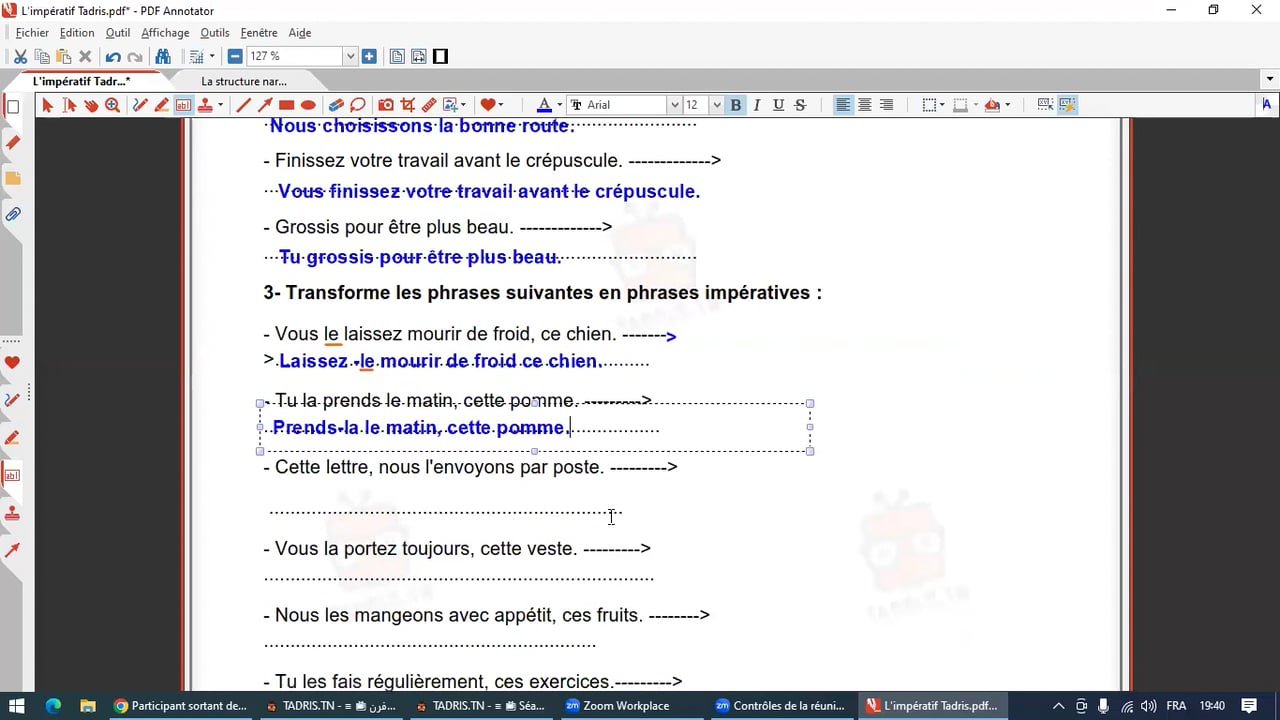The width and height of the screenshot is (1280, 720).
Task: Open Contrôles de la réunion taskbar item
Action: [x=781, y=705]
